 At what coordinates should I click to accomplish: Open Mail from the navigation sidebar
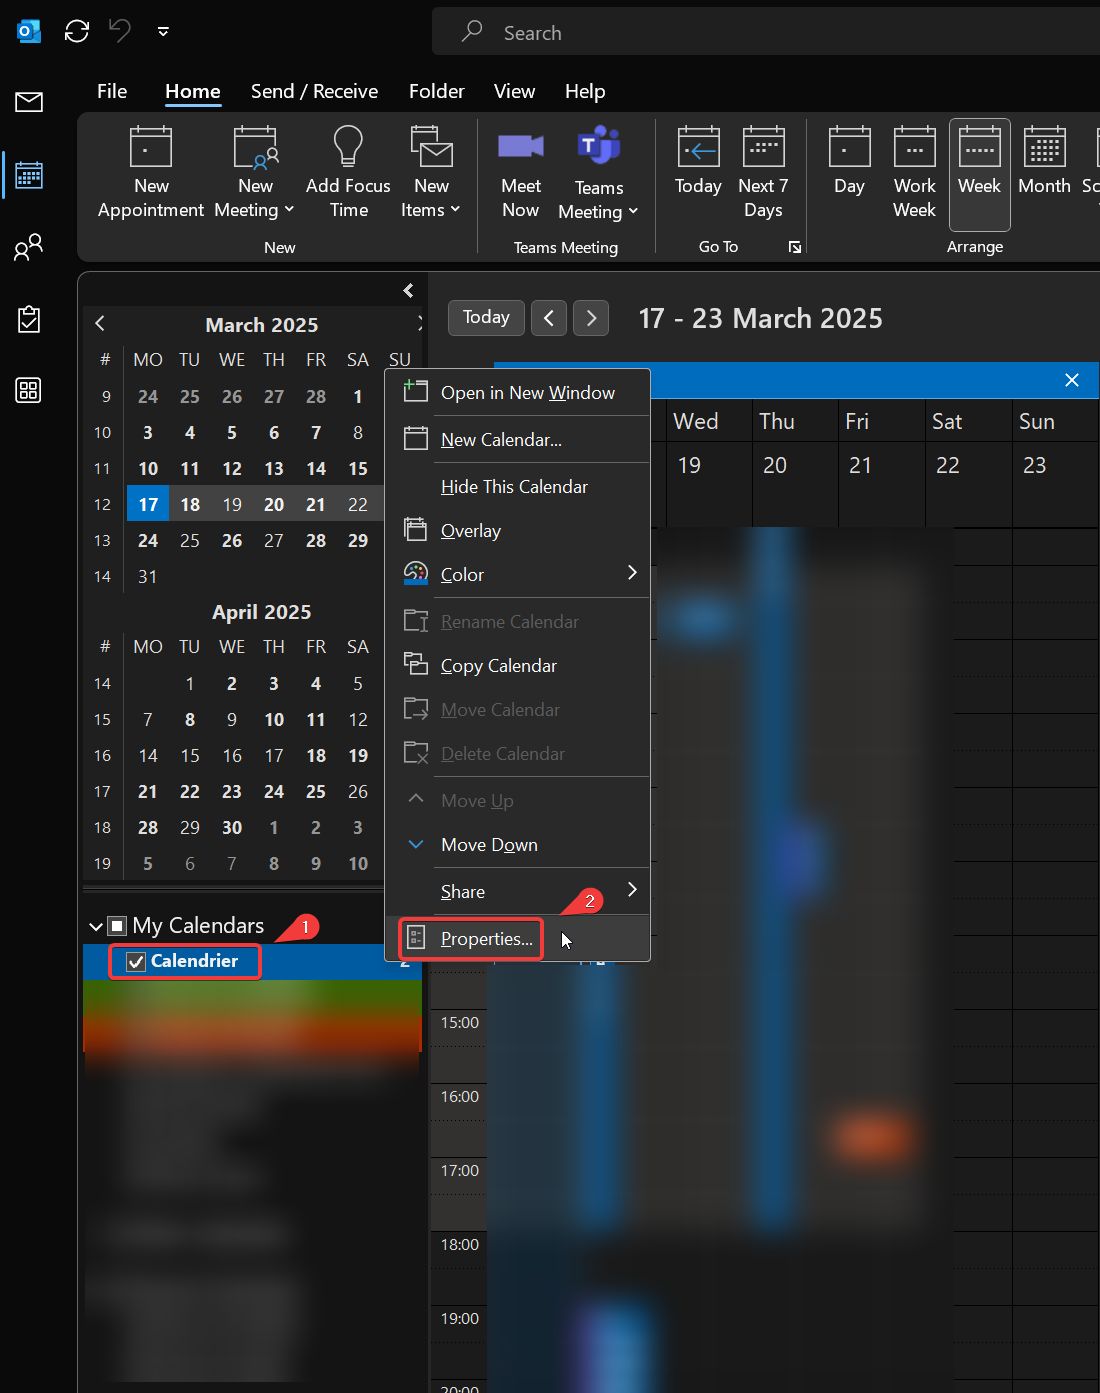click(x=28, y=102)
